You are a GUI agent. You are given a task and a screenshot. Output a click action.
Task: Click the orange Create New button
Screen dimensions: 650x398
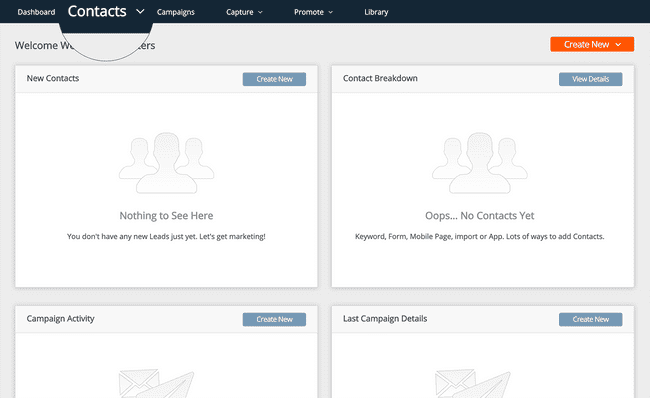tap(592, 44)
